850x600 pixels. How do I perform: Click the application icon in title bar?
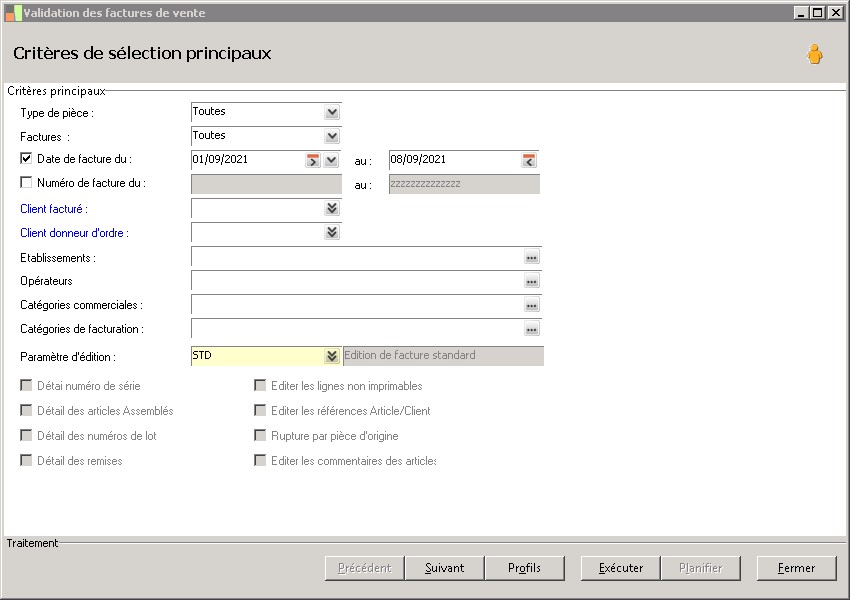pos(13,12)
